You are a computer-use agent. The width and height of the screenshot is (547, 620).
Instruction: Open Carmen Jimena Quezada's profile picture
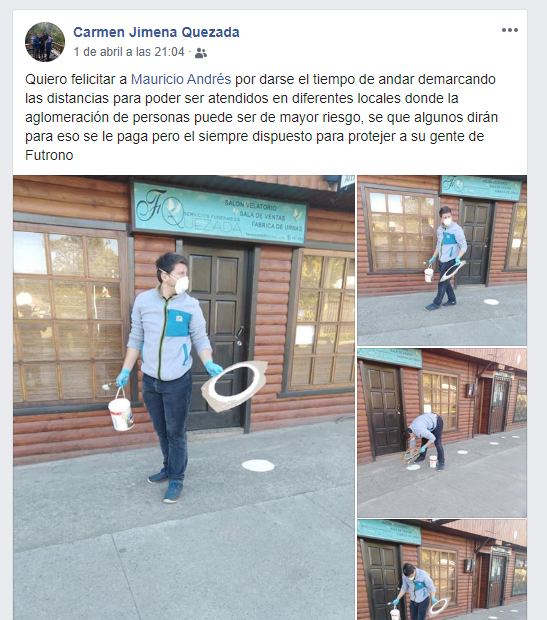click(x=45, y=42)
